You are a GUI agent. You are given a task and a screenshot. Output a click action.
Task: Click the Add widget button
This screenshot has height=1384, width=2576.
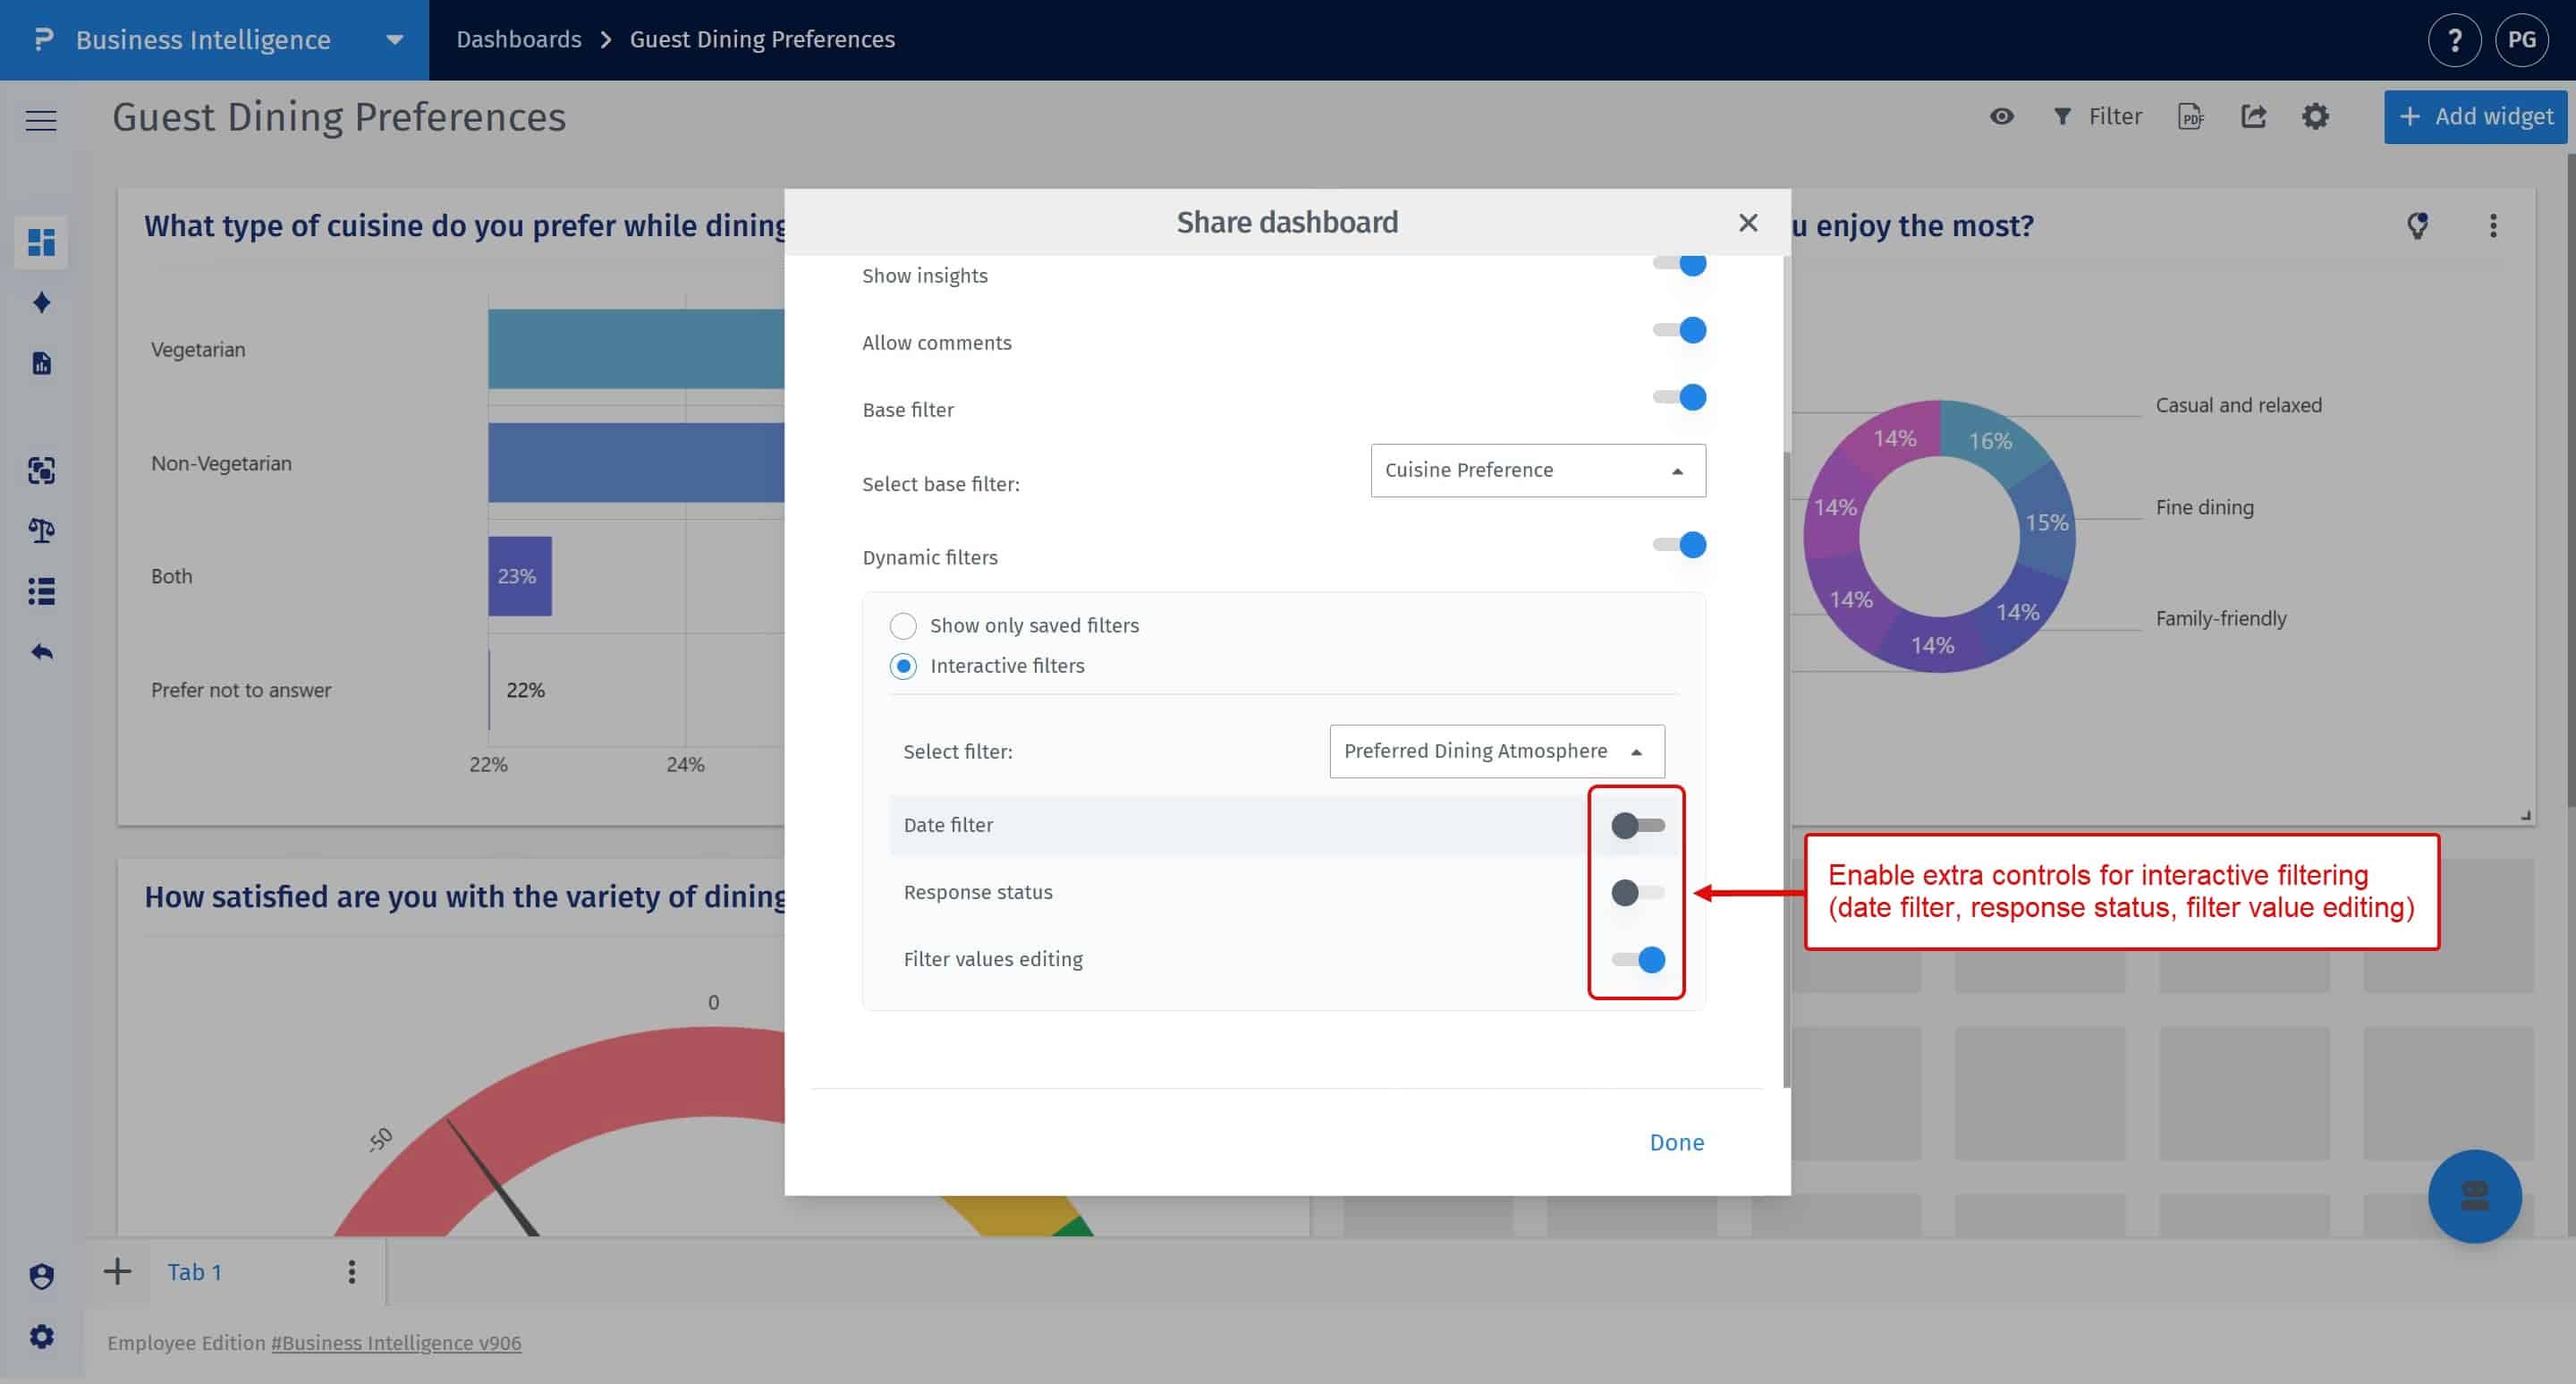tap(2475, 117)
